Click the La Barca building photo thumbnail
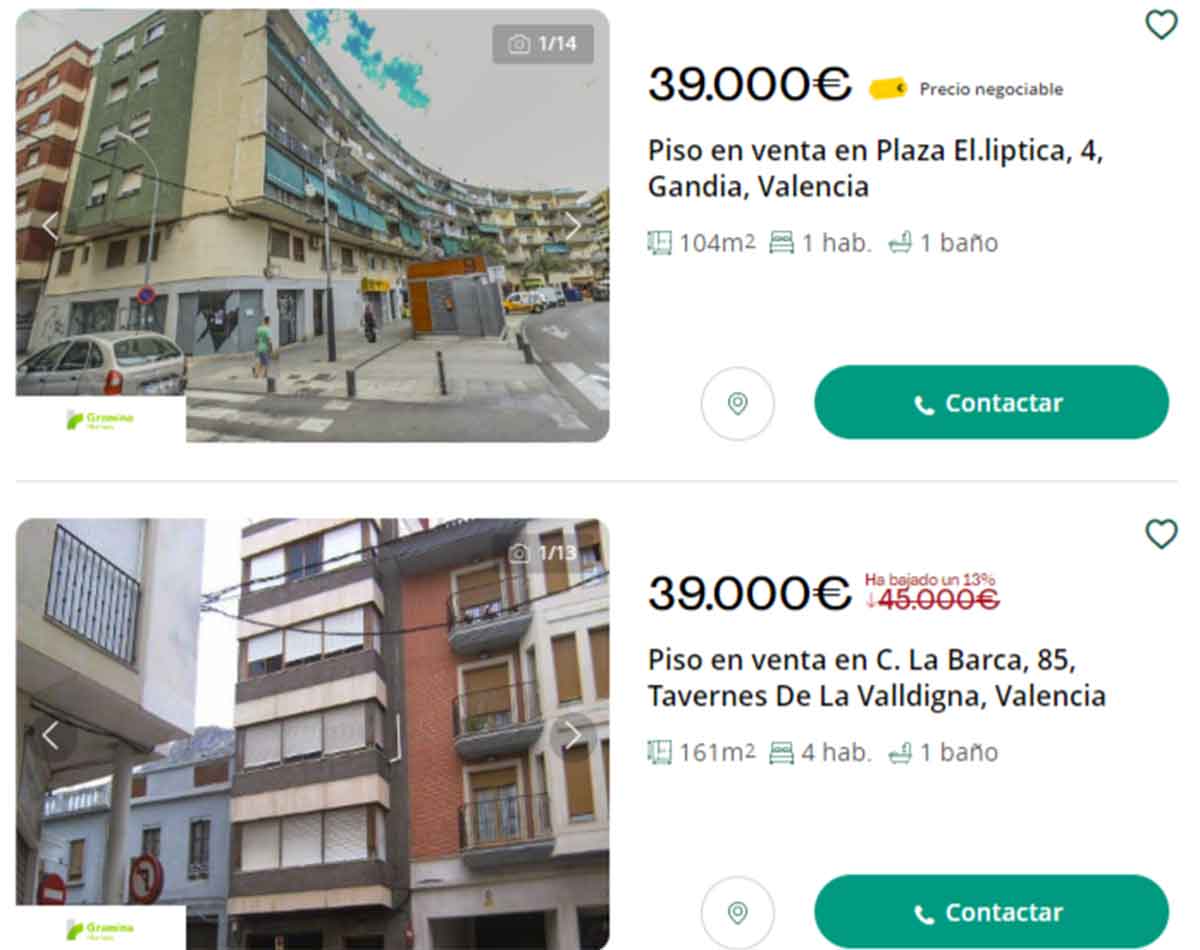The width and height of the screenshot is (1200, 950). coord(312,734)
